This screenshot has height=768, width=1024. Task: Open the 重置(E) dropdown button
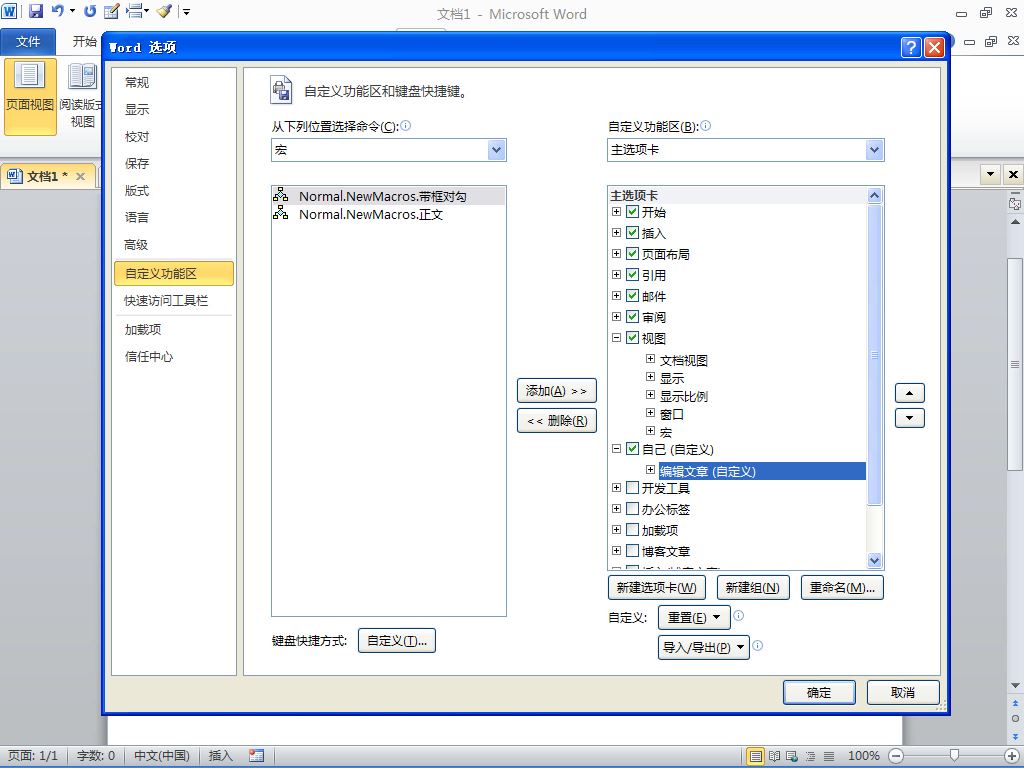pyautogui.click(x=694, y=617)
